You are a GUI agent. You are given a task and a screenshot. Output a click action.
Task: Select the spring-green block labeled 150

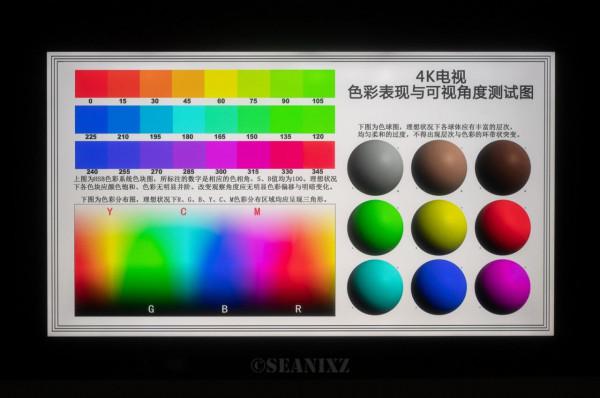pos(253,119)
